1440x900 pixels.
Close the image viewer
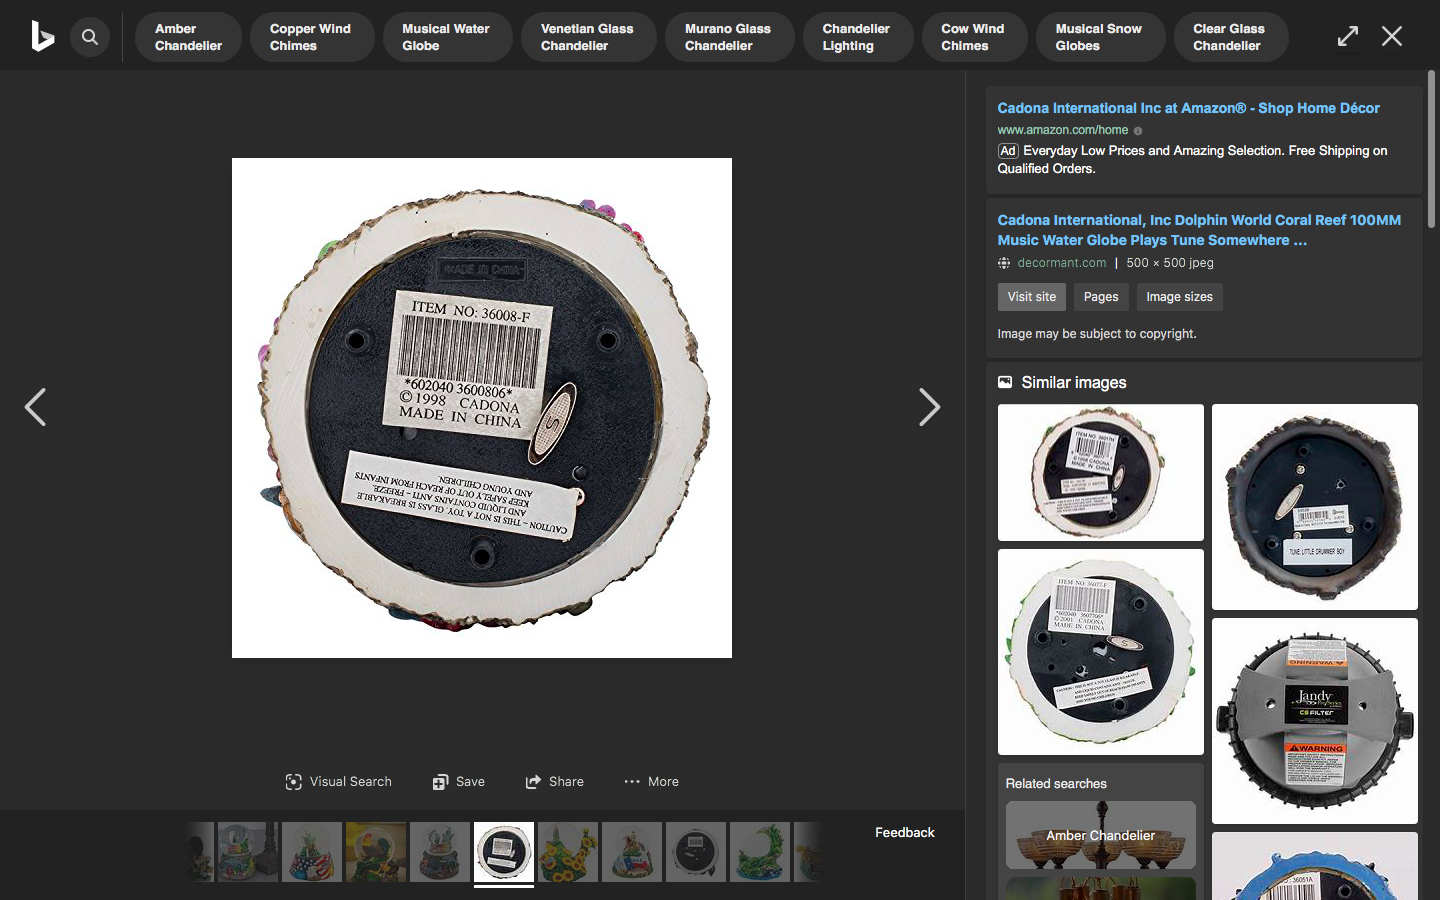click(x=1392, y=36)
